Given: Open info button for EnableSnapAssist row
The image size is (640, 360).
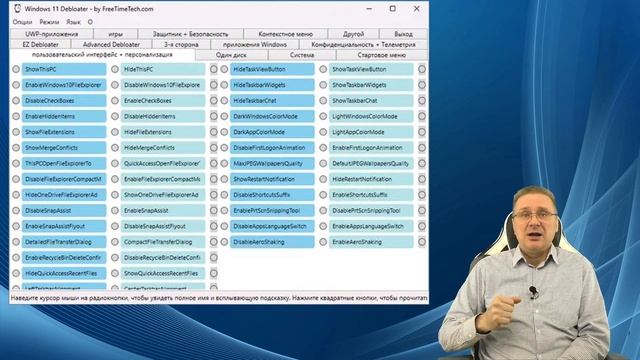Looking at the screenshot, I should (x=213, y=211).
